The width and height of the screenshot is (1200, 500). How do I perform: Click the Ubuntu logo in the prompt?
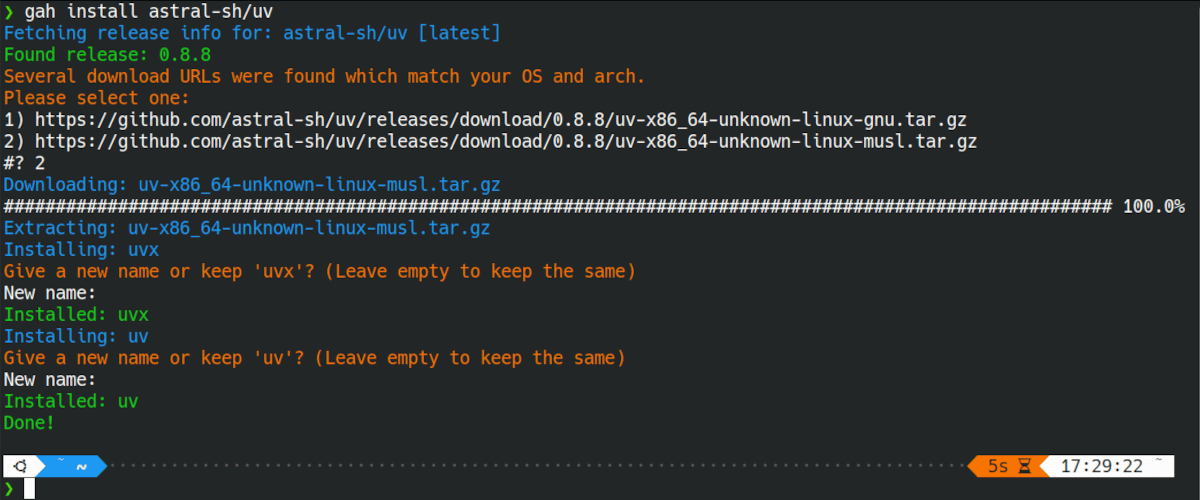20,466
